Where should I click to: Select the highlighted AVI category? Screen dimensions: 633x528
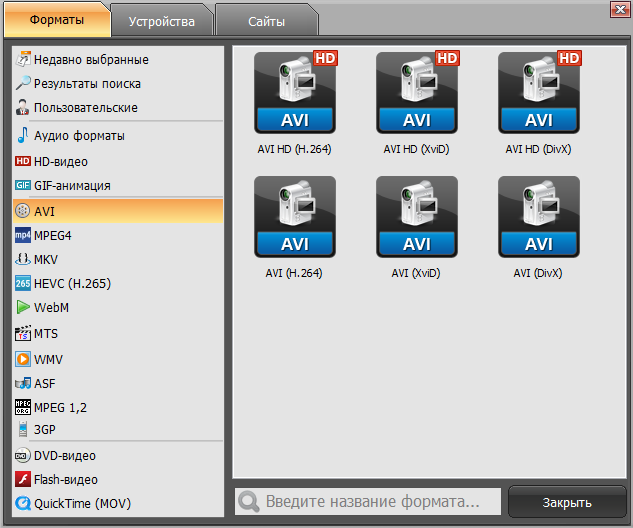click(x=118, y=211)
